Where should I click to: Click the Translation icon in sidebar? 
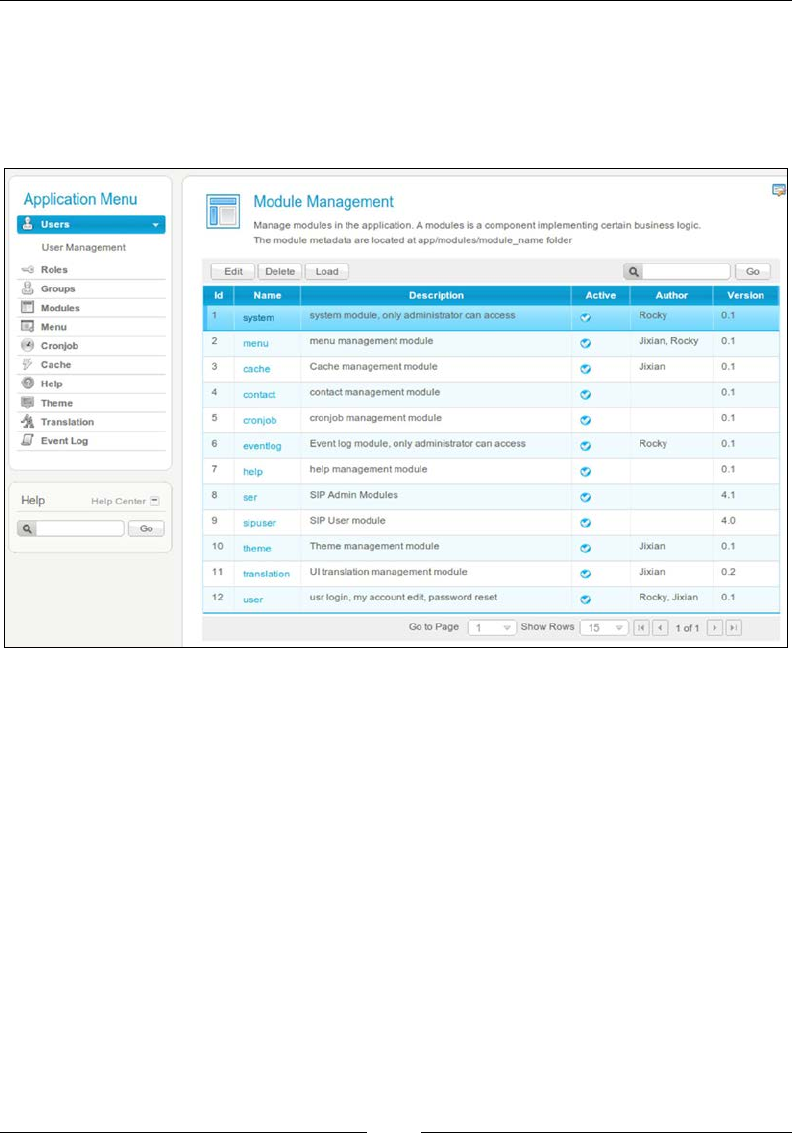(28, 421)
